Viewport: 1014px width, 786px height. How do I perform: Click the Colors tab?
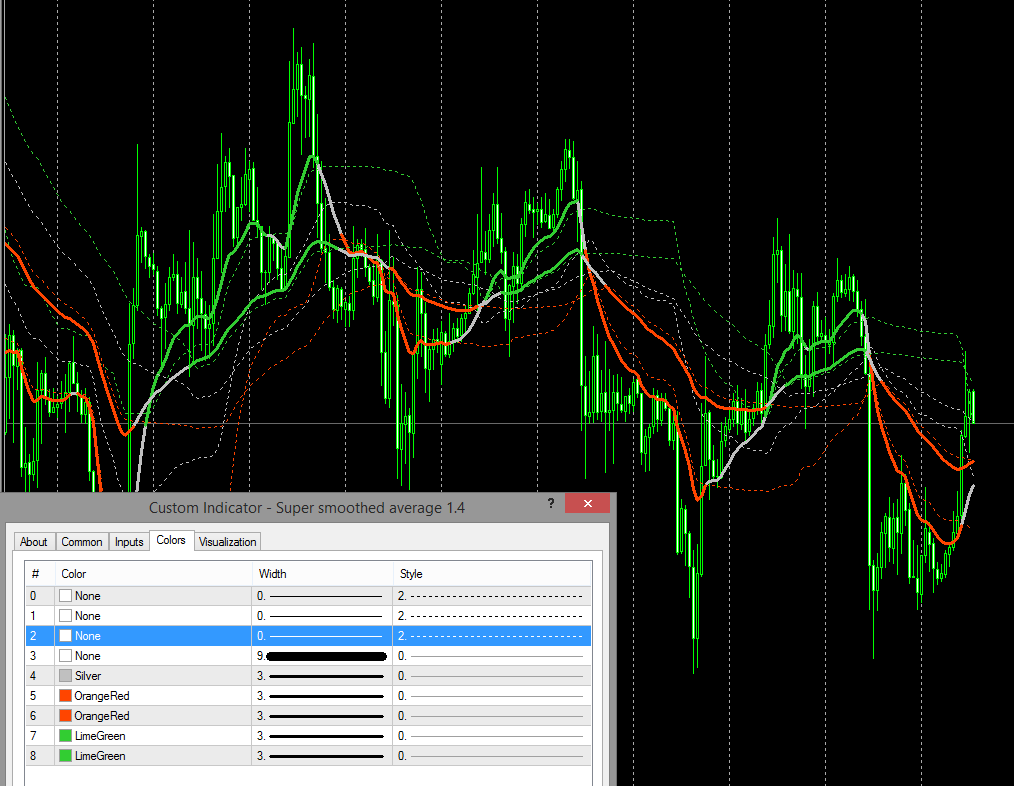(171, 540)
